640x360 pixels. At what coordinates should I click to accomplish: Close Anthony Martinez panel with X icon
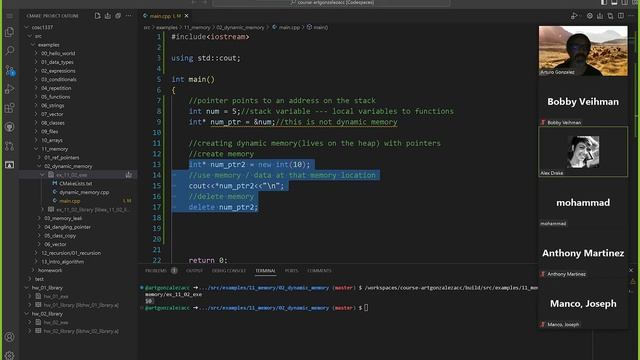pos(631,270)
